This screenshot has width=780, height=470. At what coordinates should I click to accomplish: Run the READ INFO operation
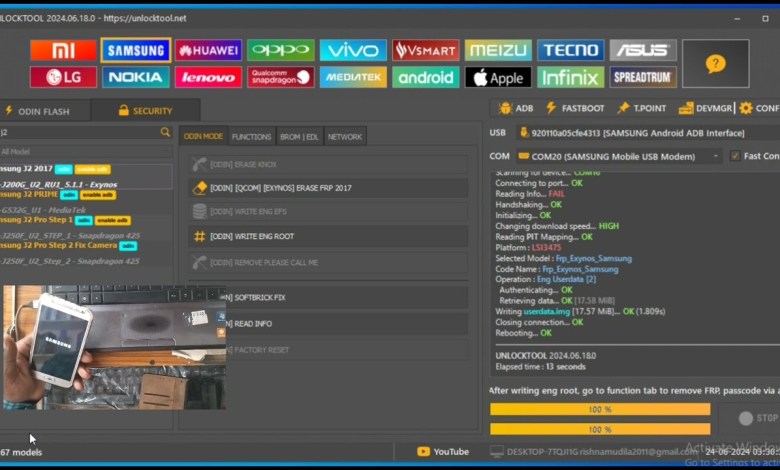(x=347, y=324)
